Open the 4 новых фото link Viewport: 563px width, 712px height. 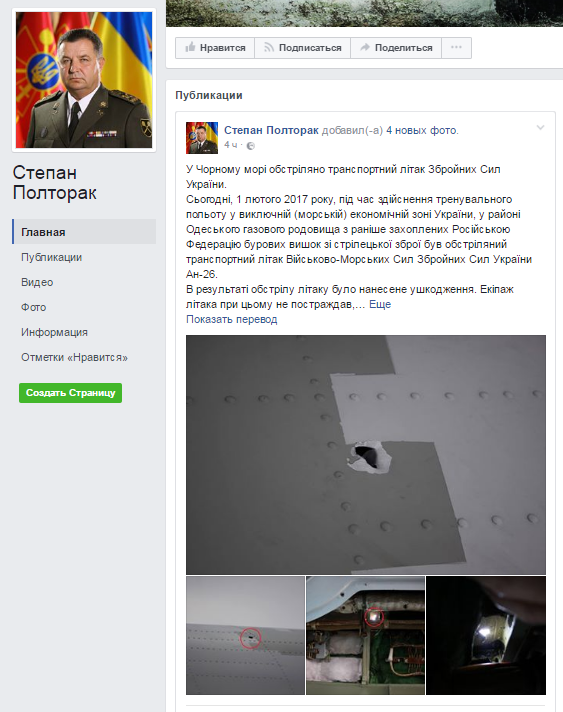coord(422,130)
